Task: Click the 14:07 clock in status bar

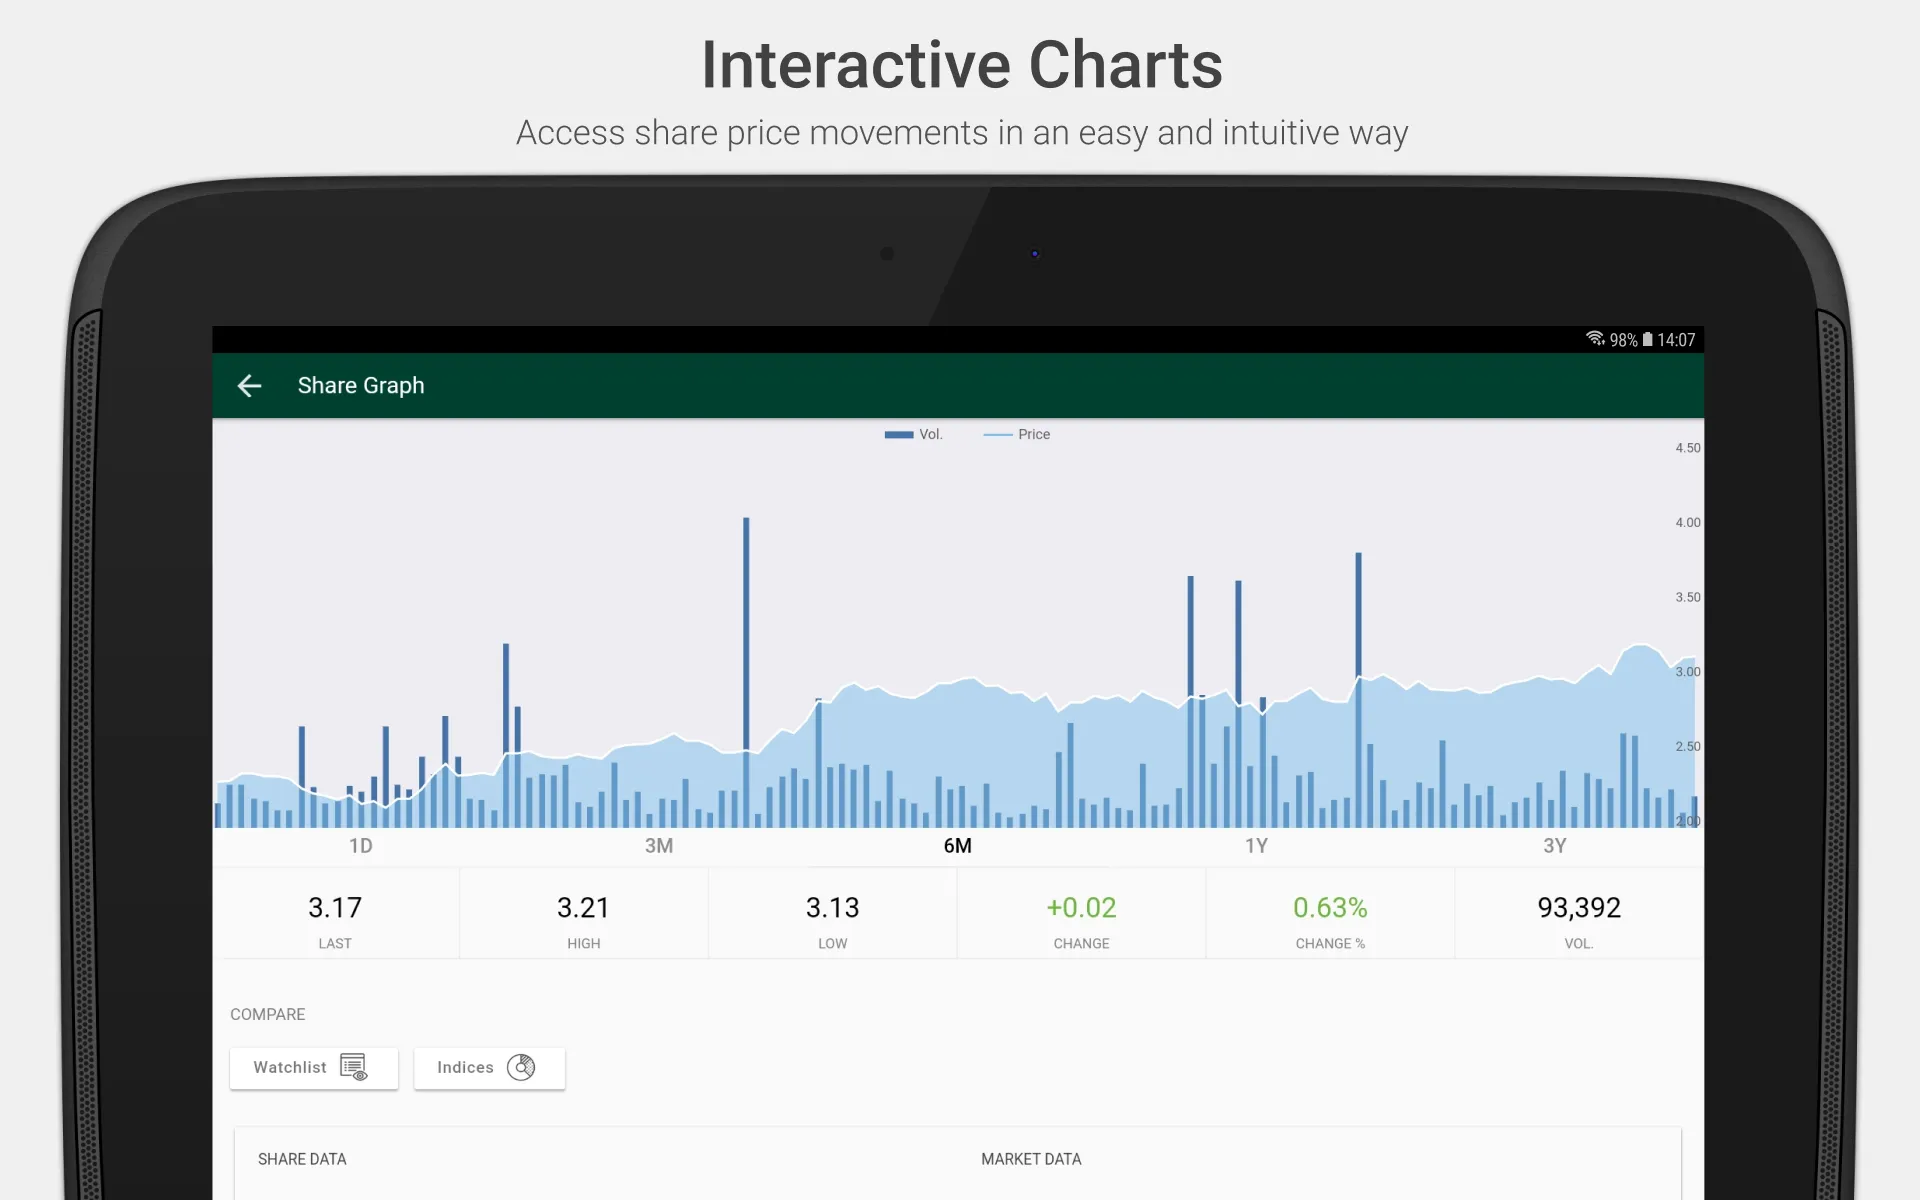Action: 1676,340
